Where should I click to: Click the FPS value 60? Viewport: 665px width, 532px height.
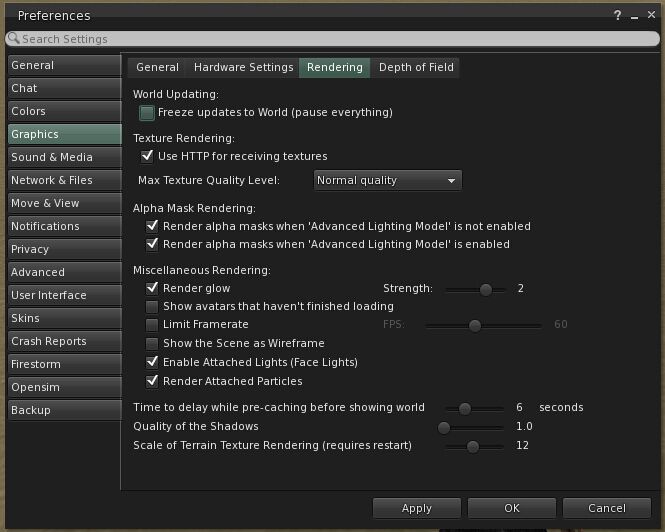tap(561, 325)
